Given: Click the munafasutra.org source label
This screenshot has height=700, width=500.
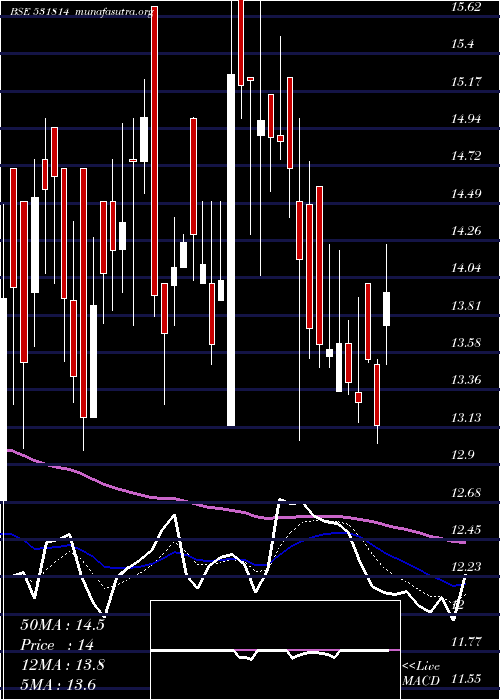Looking at the screenshot, I should tap(115, 12).
